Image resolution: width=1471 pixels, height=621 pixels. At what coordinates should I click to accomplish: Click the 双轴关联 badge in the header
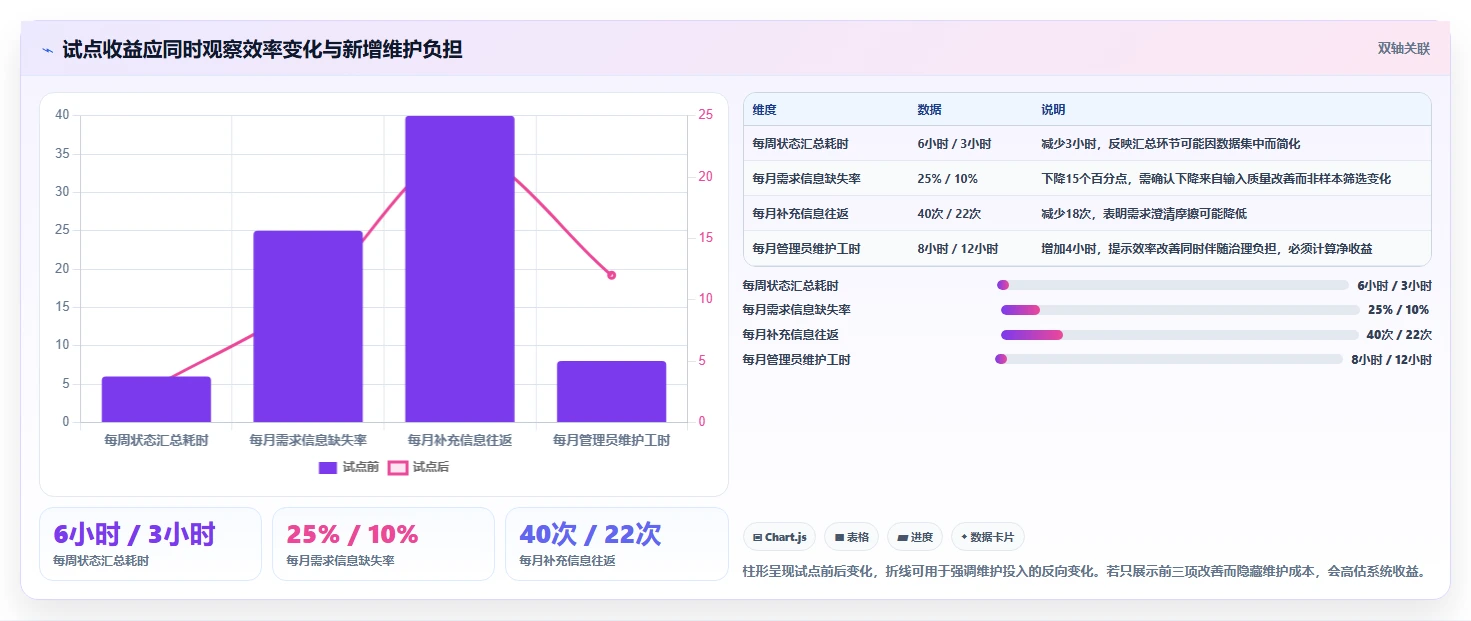point(1403,48)
